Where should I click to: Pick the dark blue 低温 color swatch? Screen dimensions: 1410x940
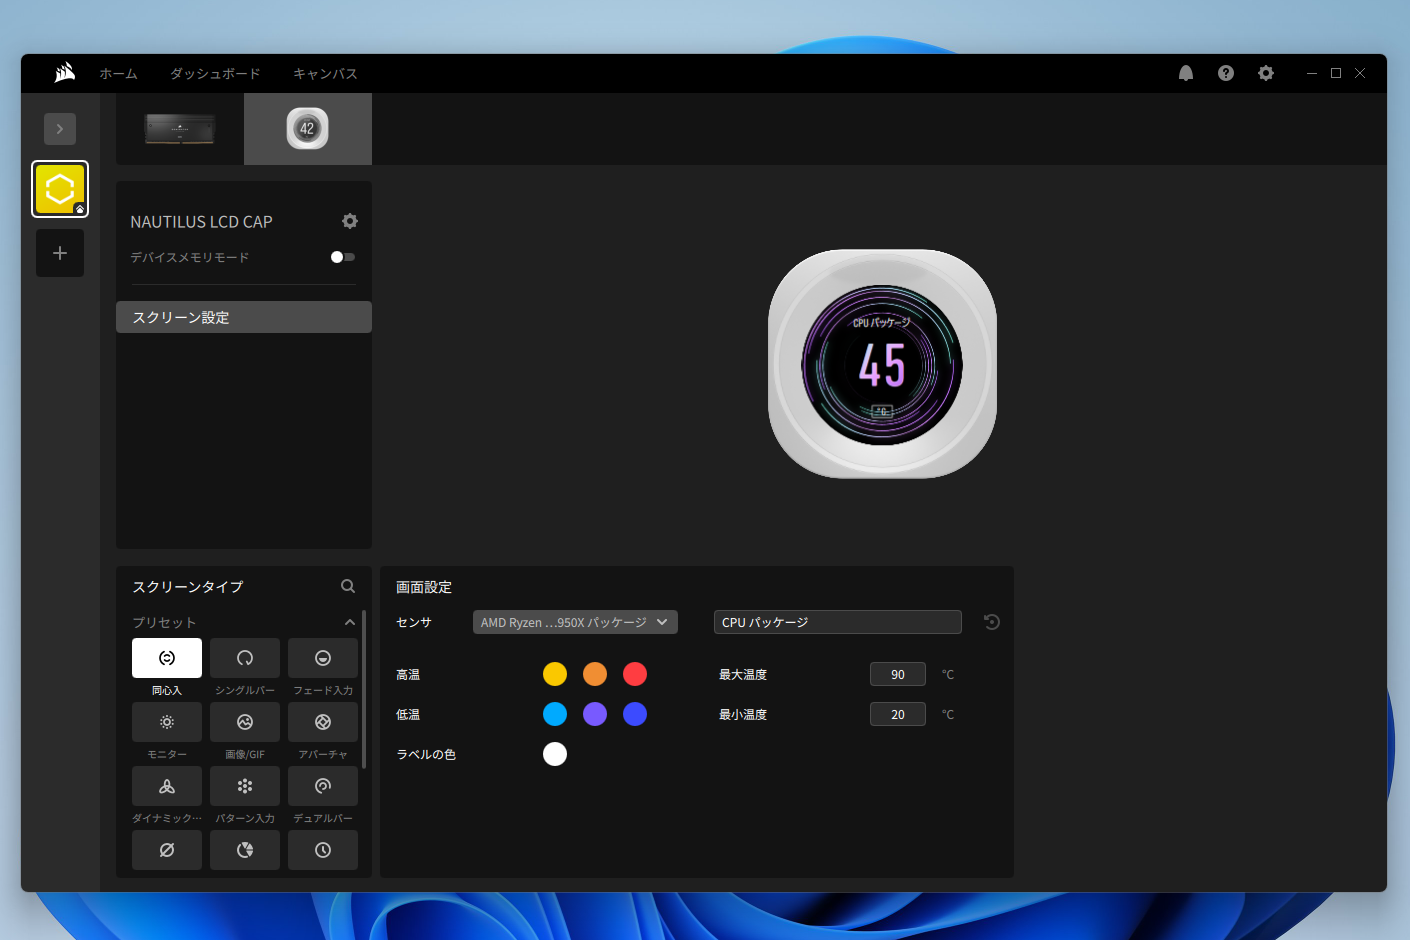tap(635, 714)
